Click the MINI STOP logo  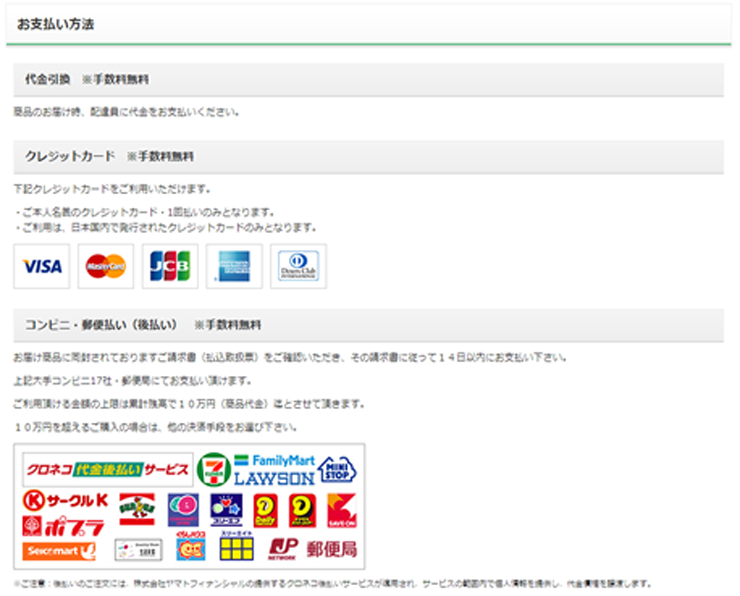(337, 469)
